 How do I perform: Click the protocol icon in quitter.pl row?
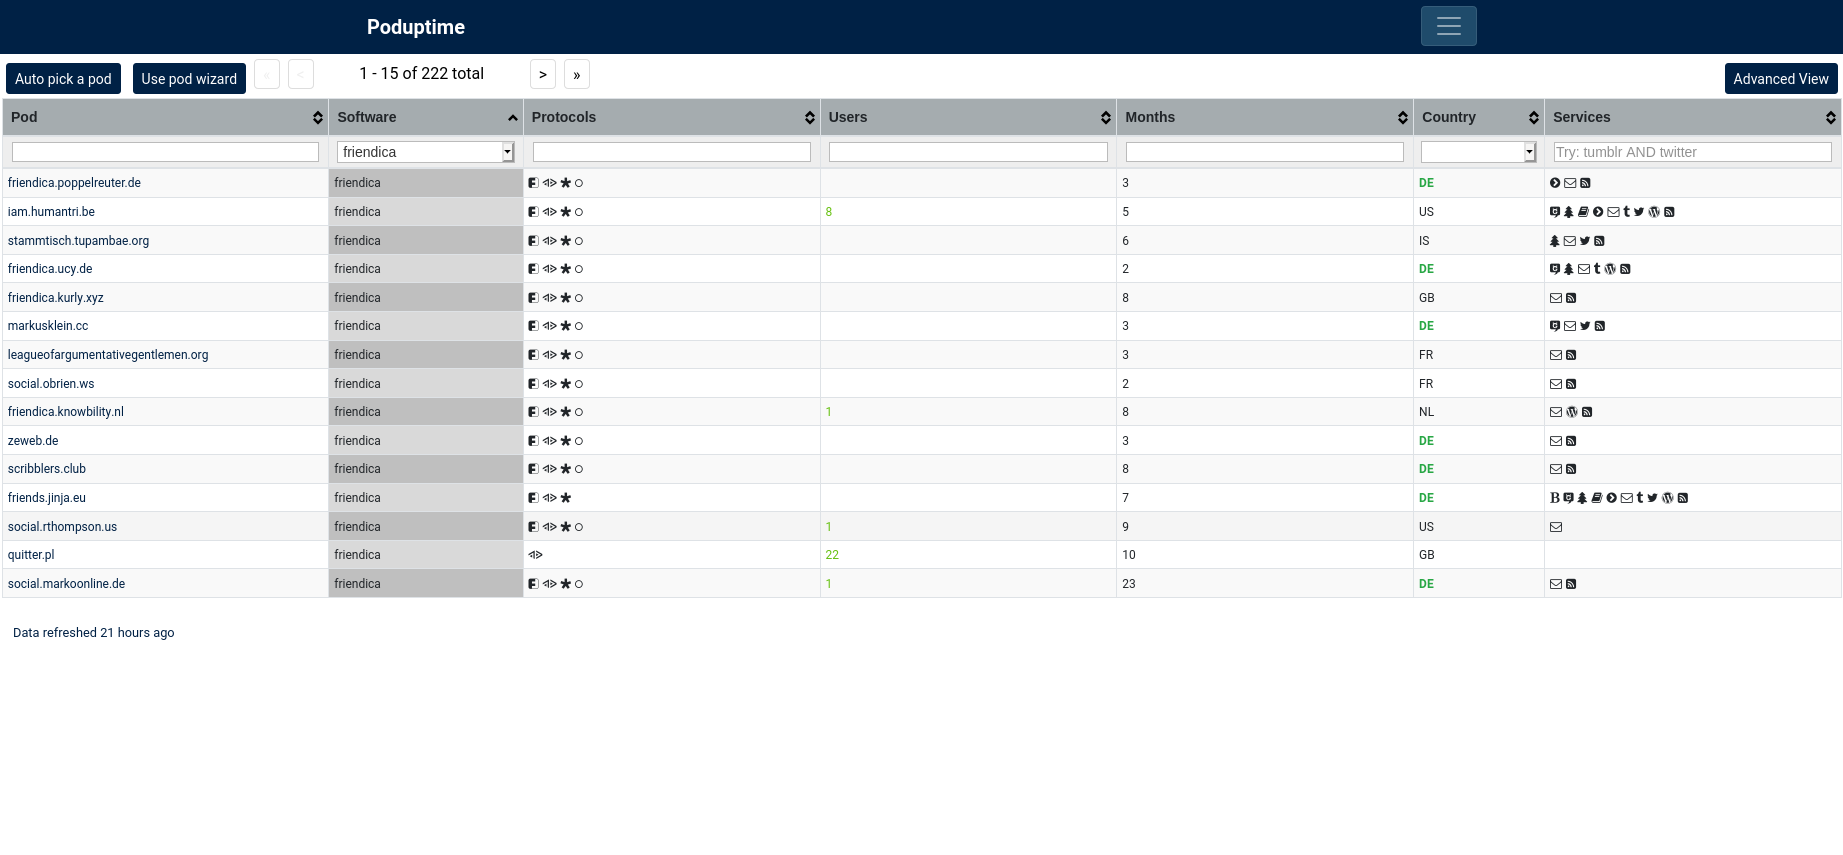(535, 555)
